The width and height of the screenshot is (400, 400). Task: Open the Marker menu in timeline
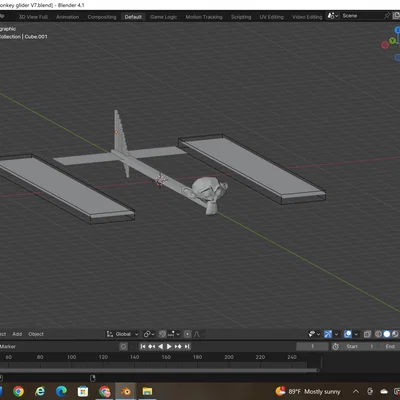[8, 347]
